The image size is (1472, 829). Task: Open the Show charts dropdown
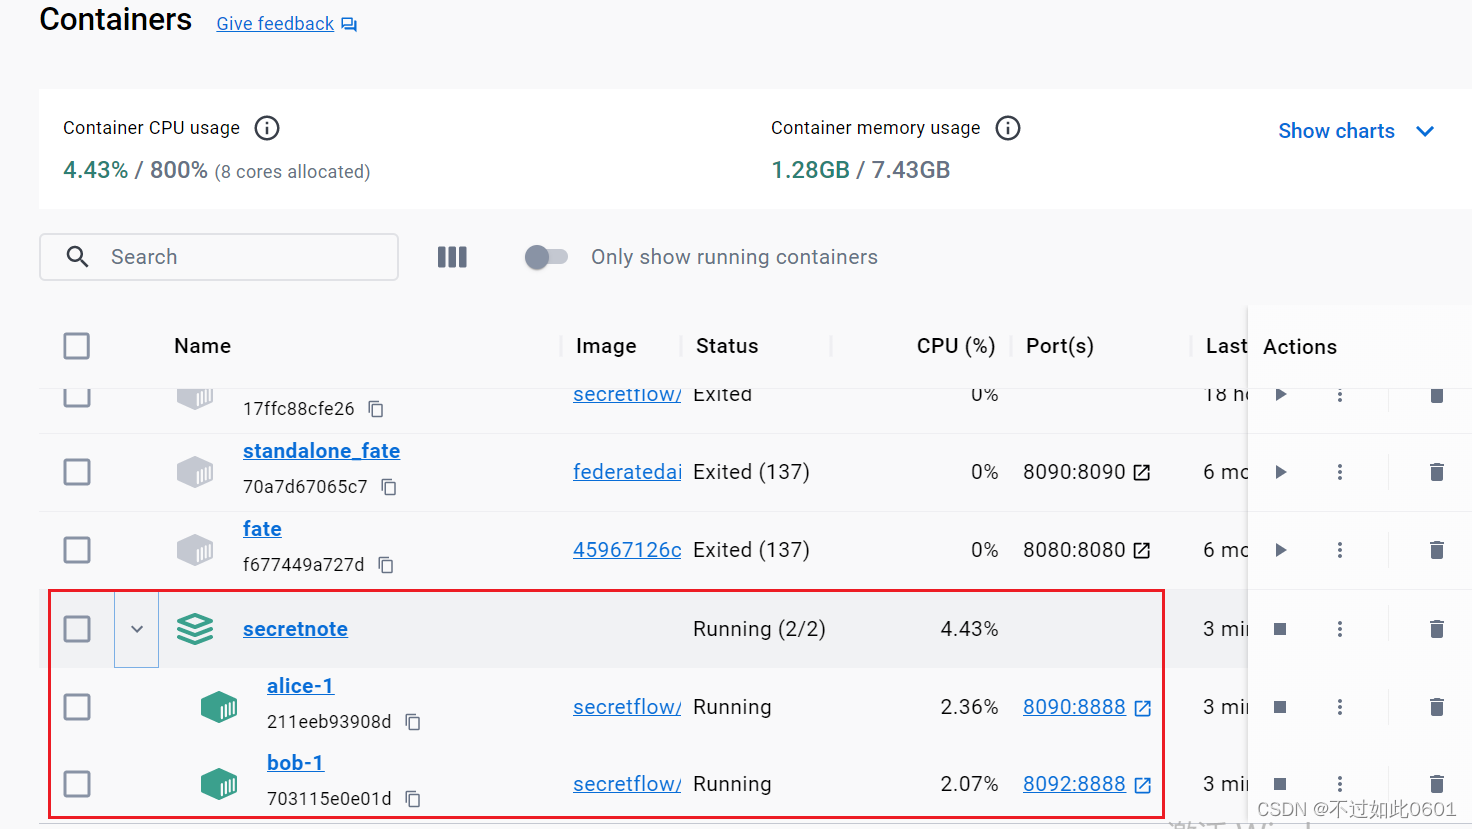pos(1356,130)
